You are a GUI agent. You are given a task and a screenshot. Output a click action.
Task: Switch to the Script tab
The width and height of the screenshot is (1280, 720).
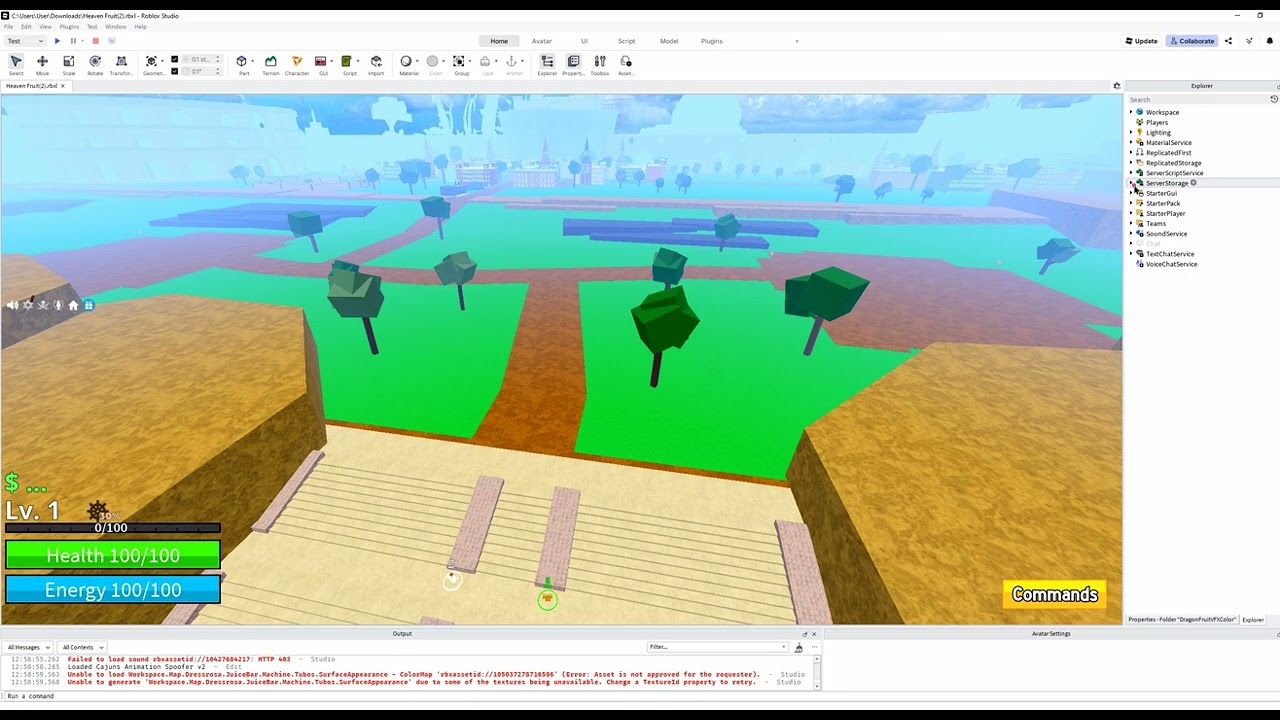(626, 41)
